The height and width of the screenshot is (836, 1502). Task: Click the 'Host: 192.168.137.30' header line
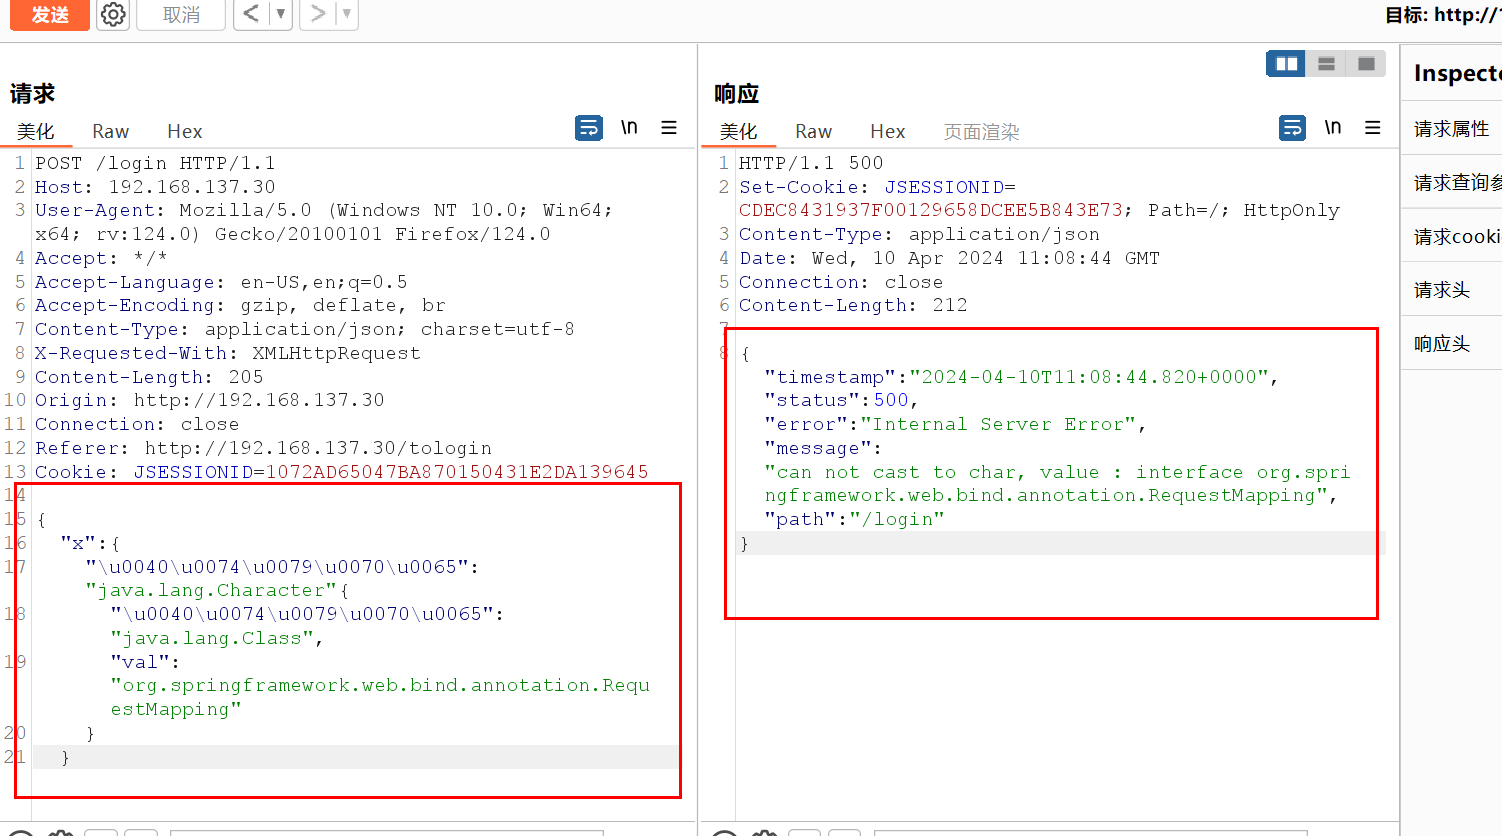[155, 187]
